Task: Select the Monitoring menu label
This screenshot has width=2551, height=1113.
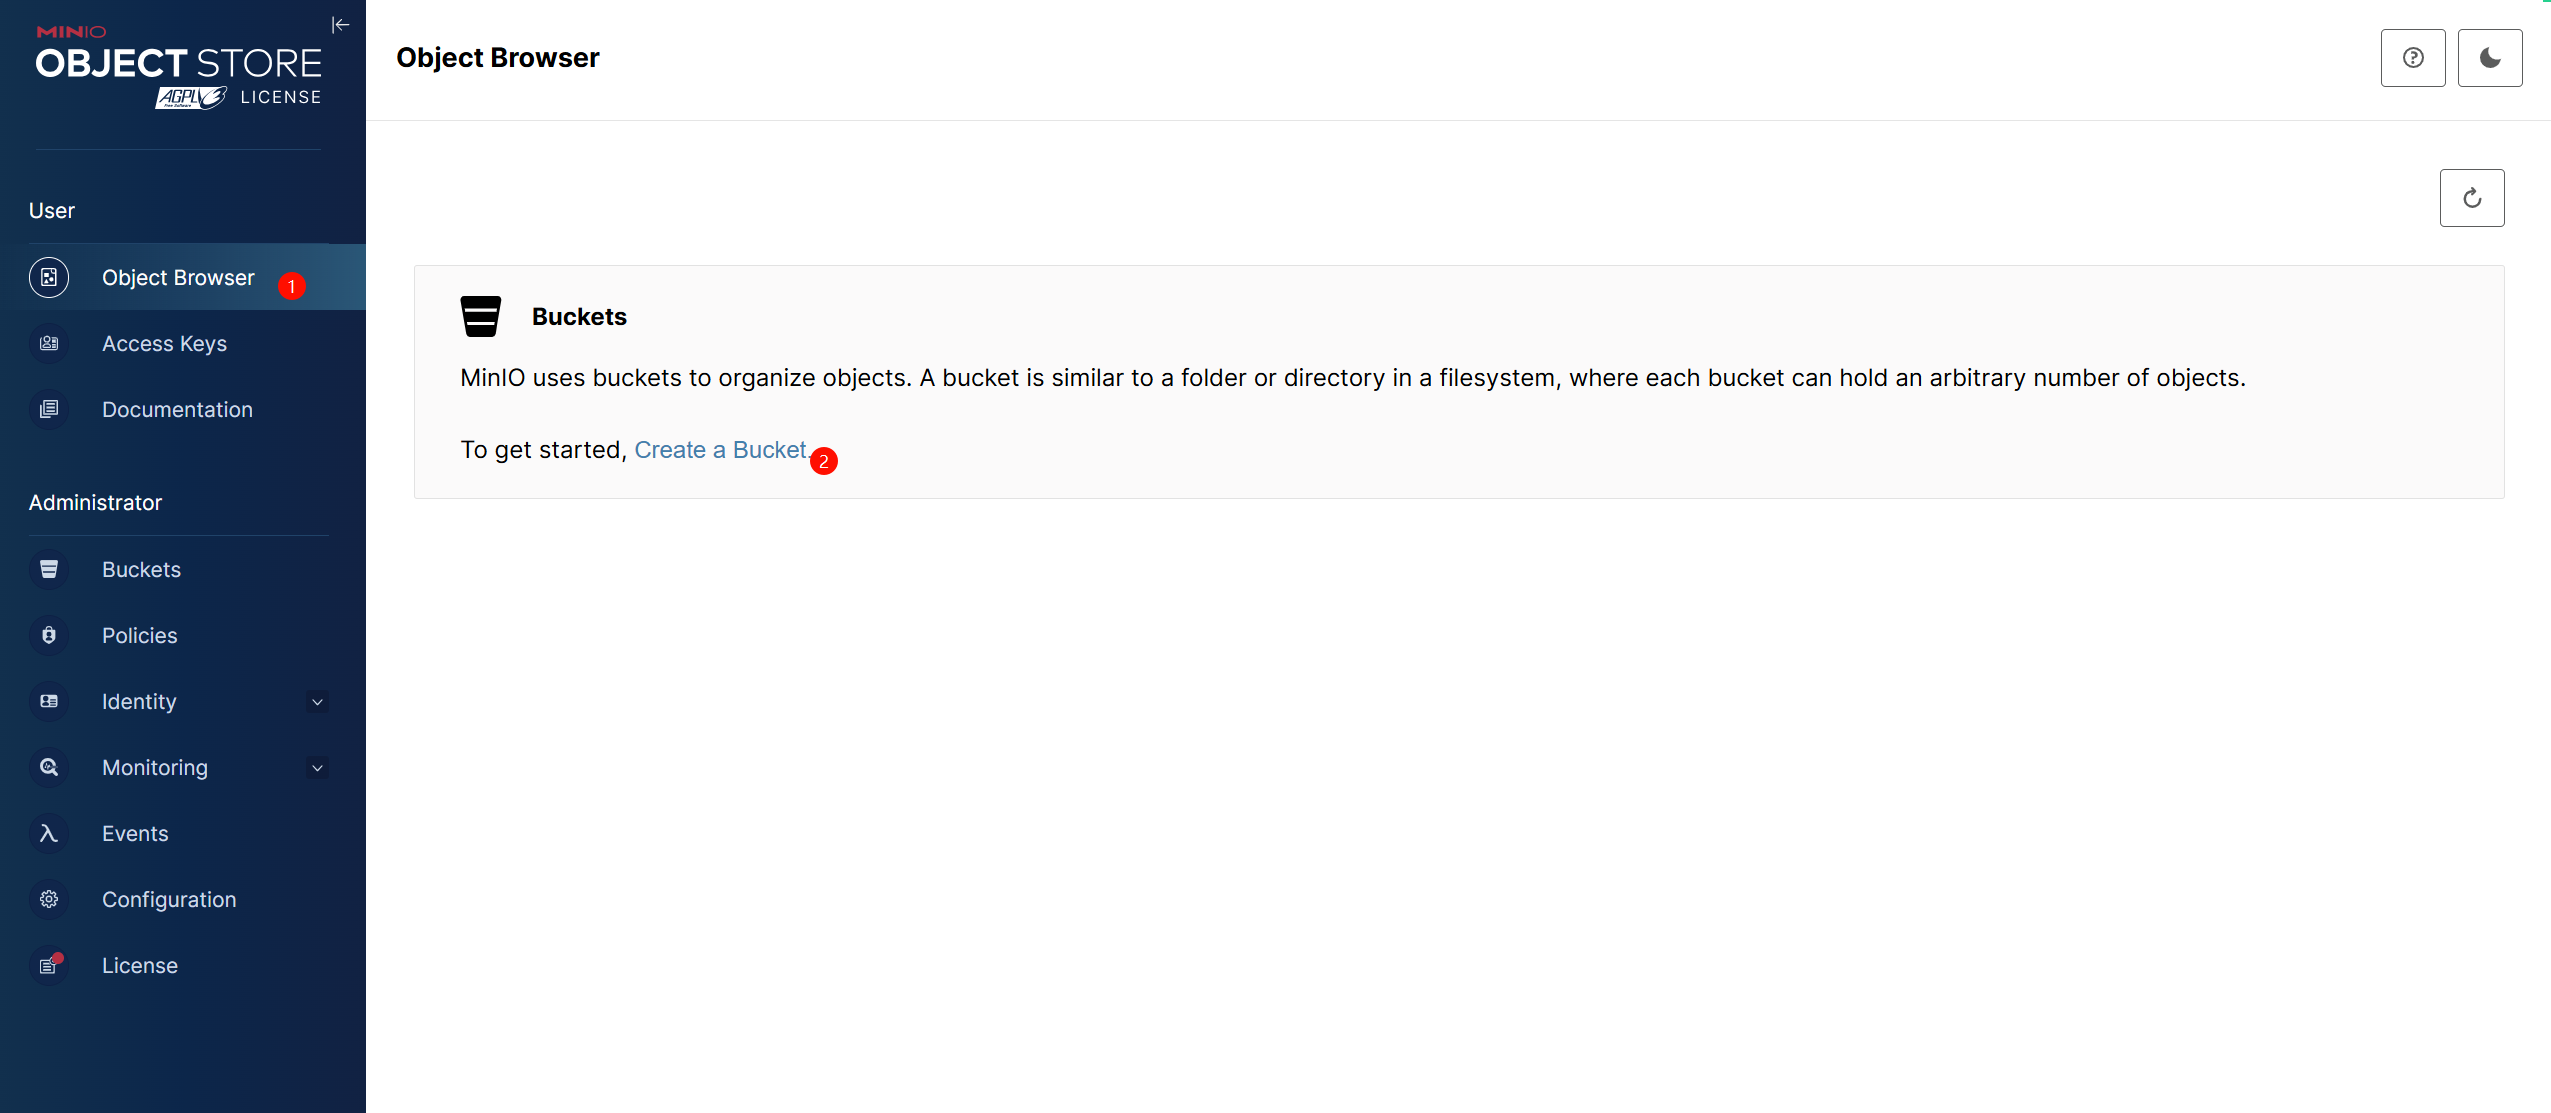Action: coord(155,768)
